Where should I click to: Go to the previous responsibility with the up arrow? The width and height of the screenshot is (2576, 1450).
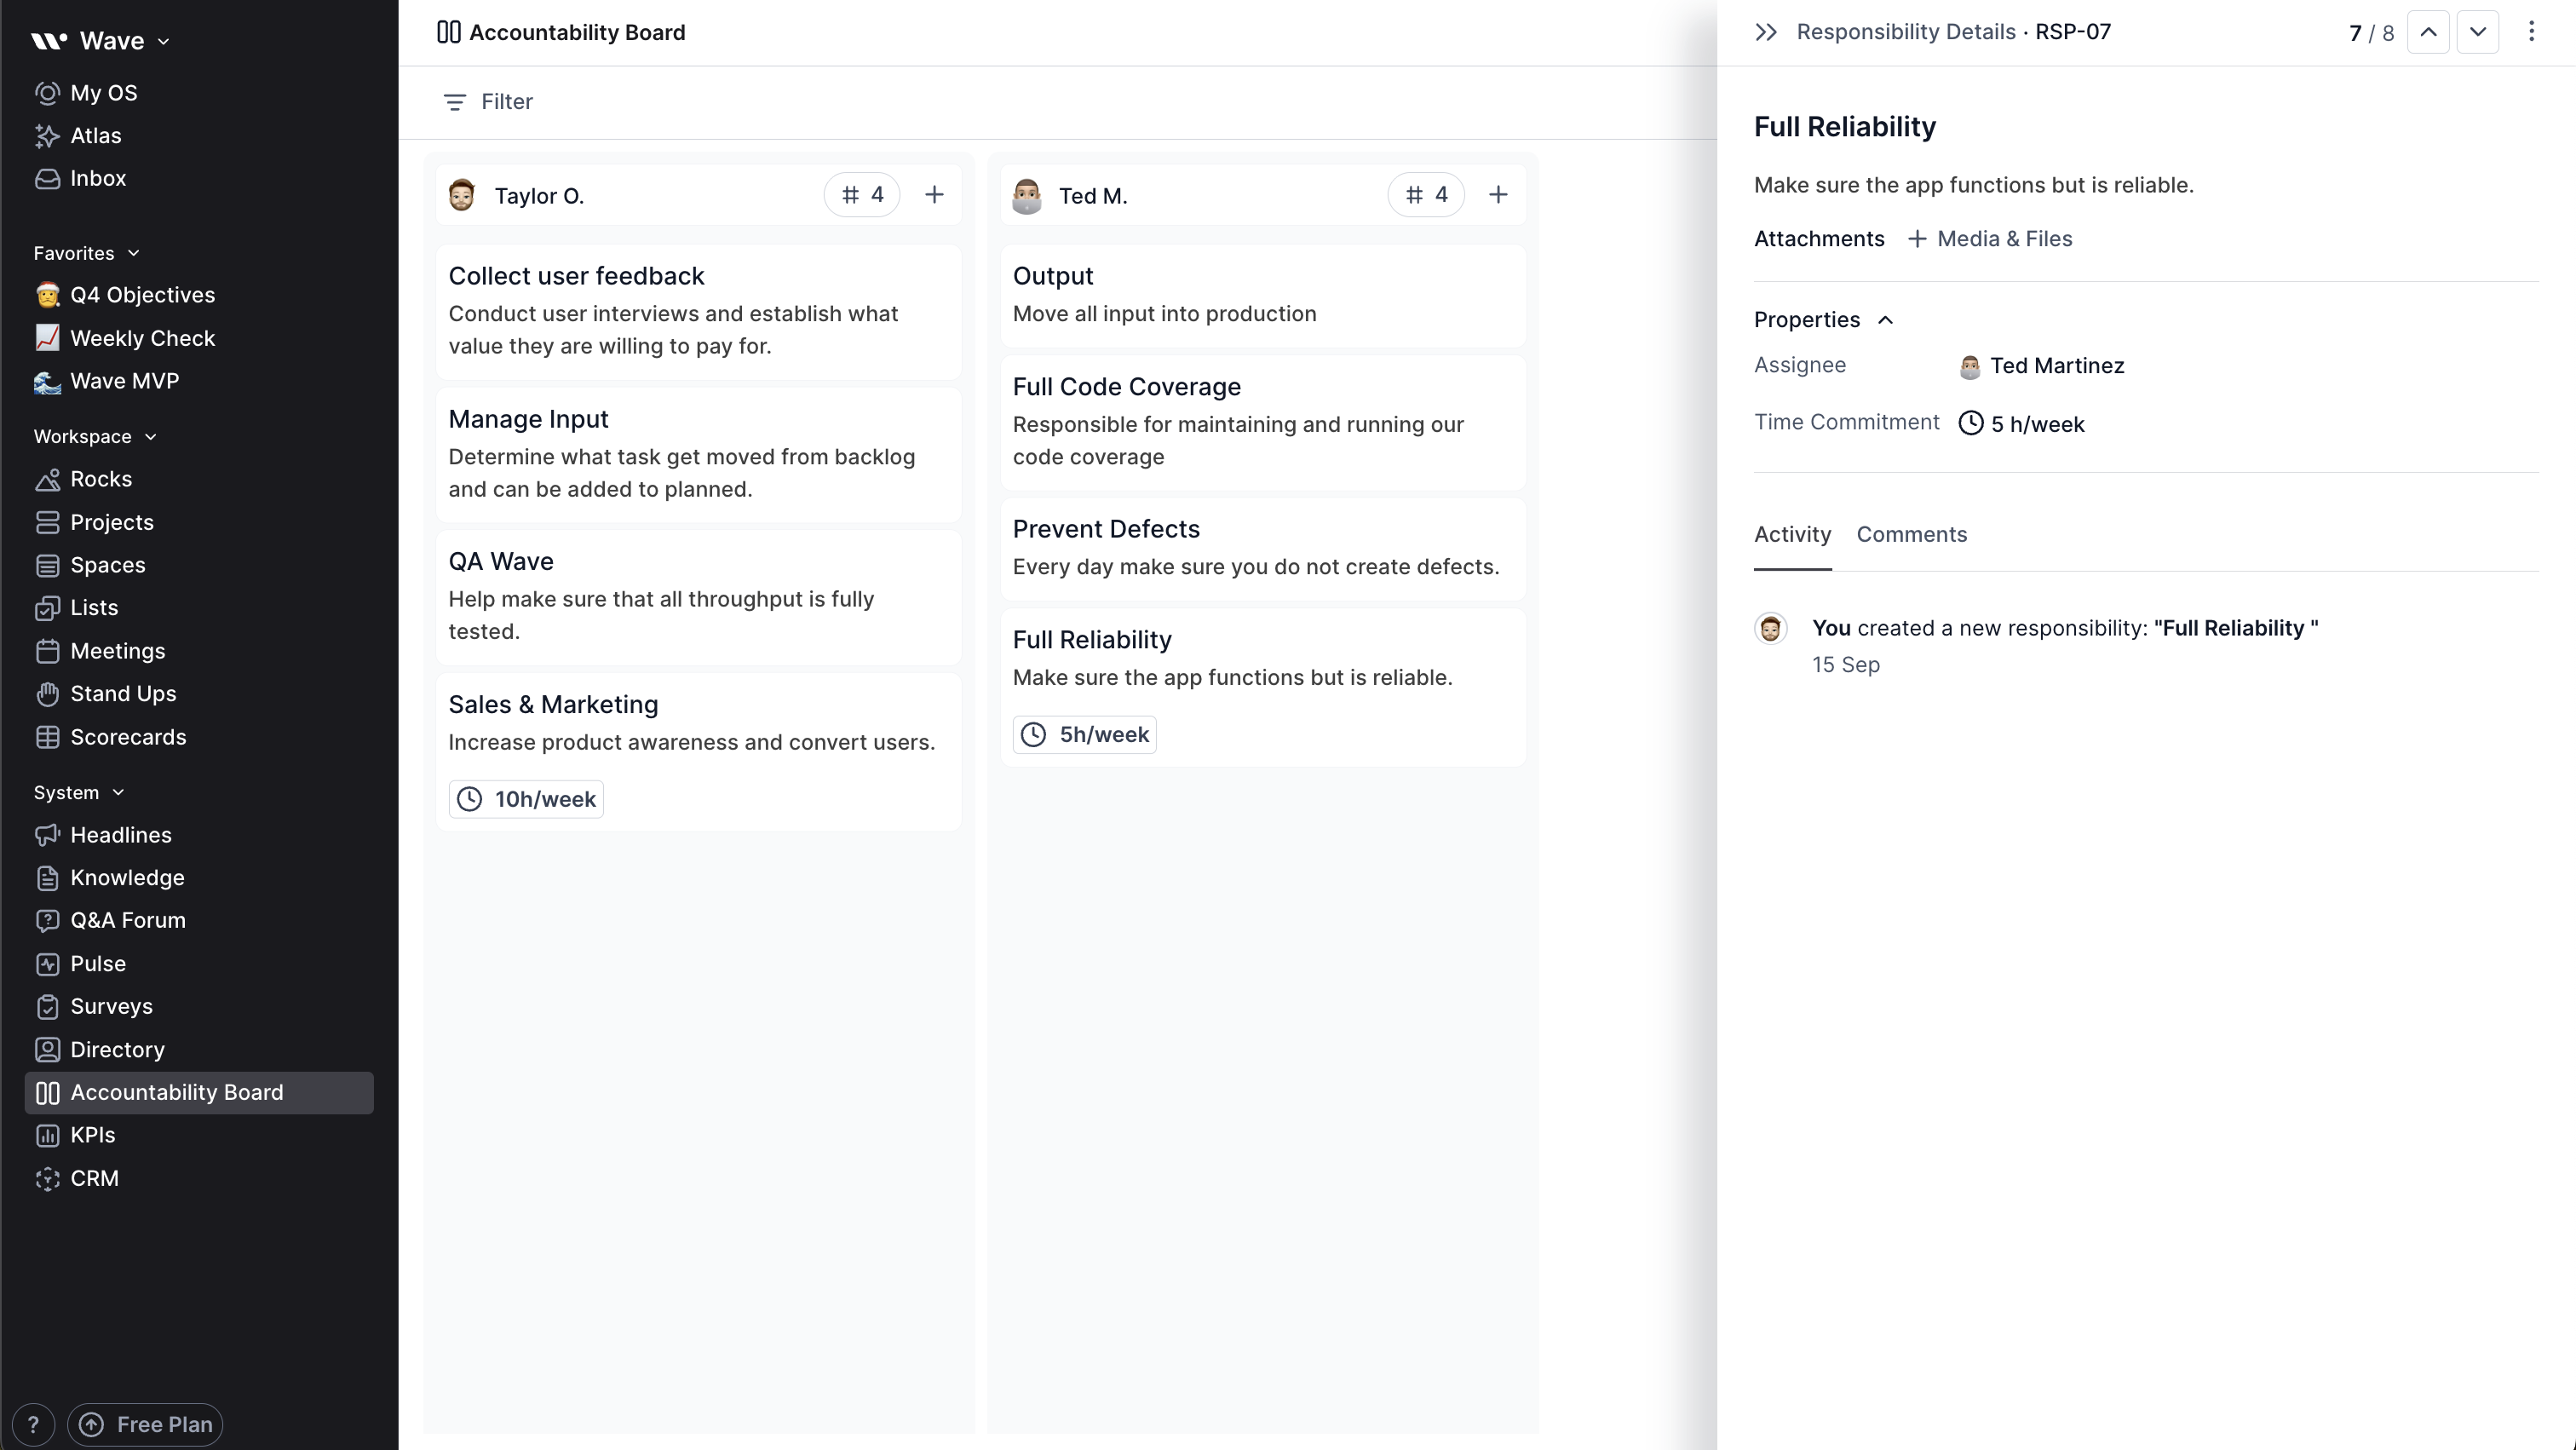pyautogui.click(x=2428, y=32)
